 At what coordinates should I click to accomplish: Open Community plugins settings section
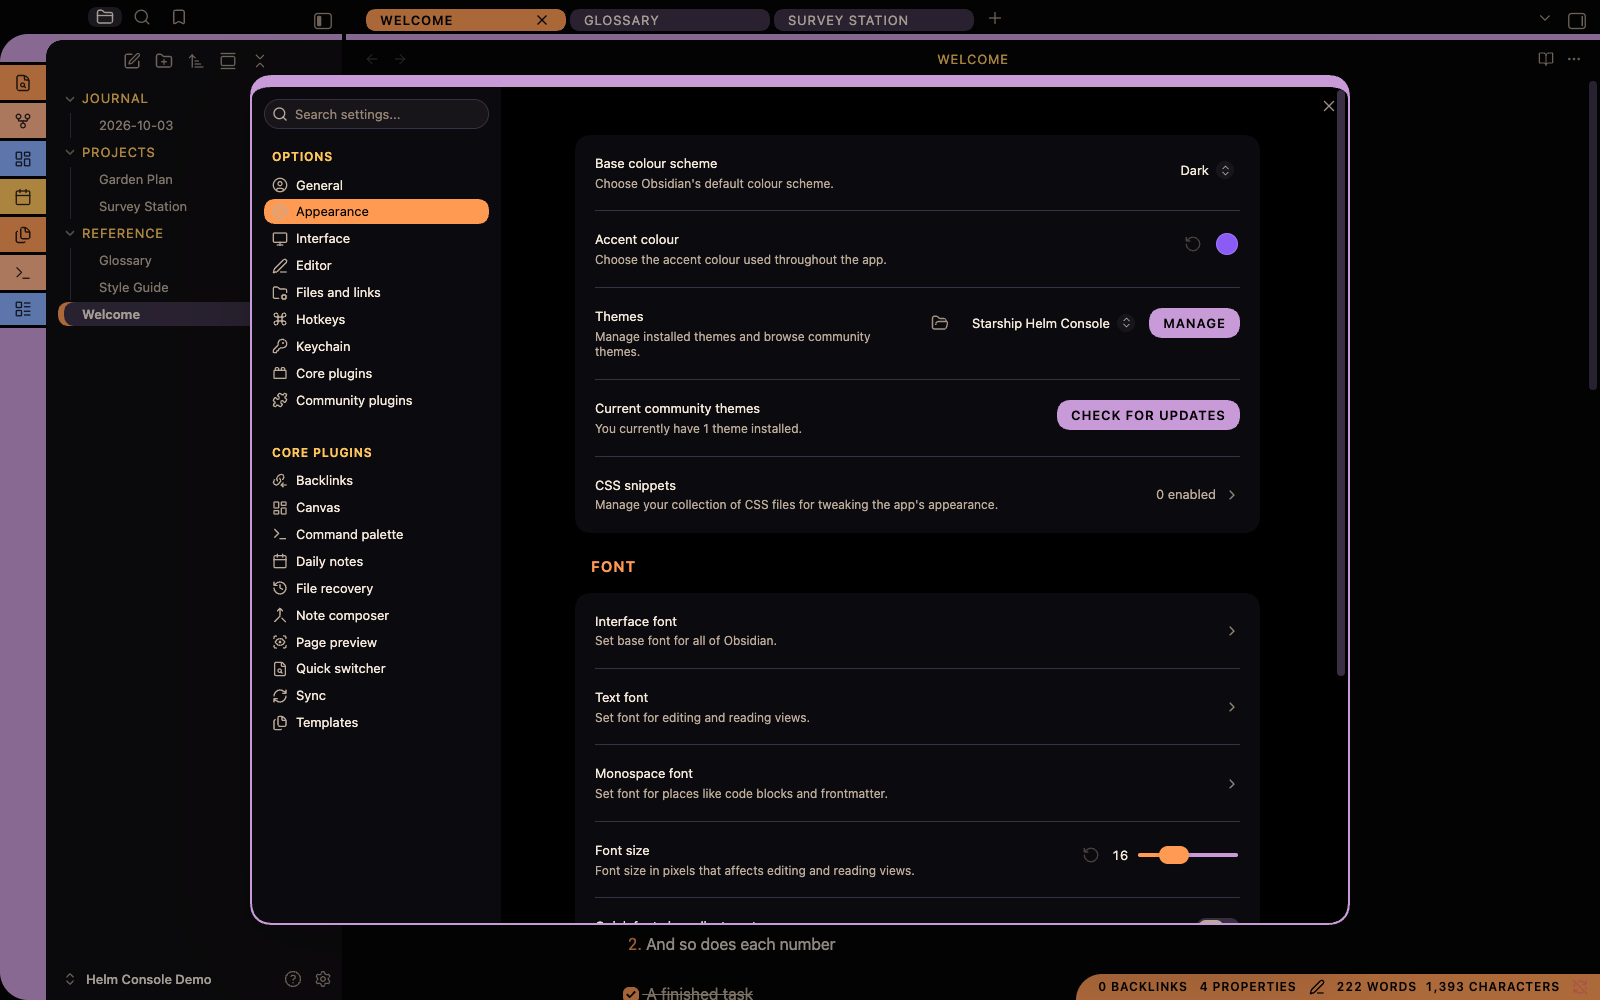click(x=376, y=401)
